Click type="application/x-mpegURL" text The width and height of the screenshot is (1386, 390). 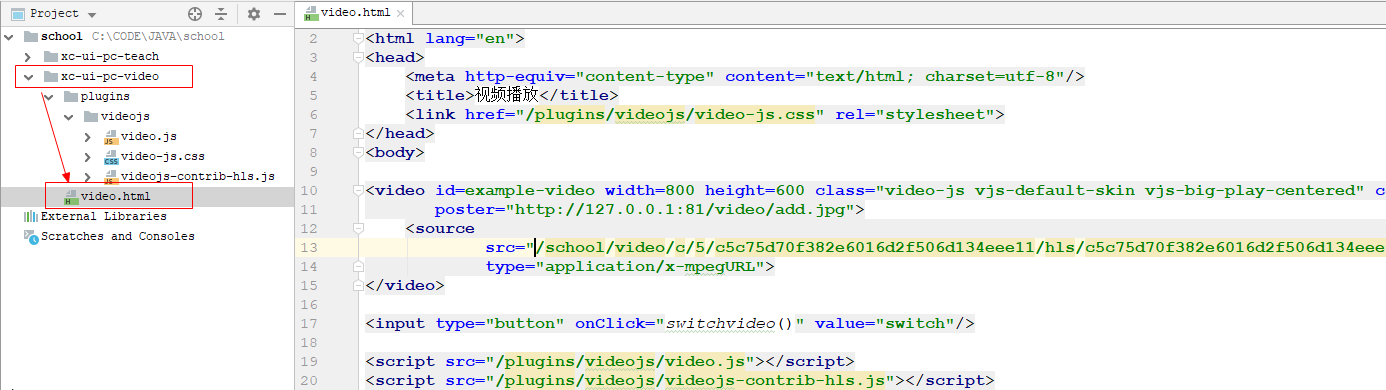pyautogui.click(x=625, y=266)
